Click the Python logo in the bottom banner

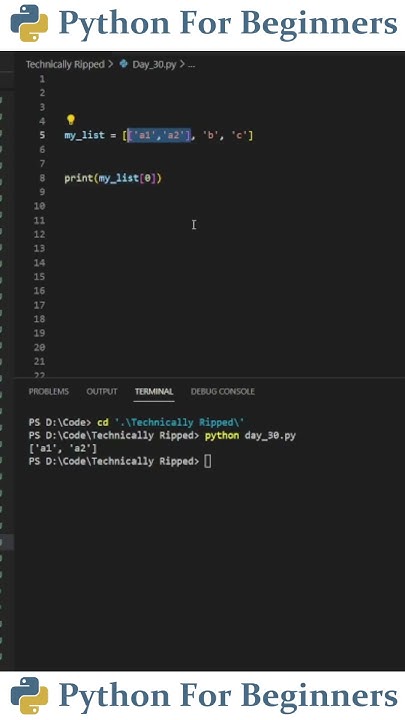click(x=29, y=695)
